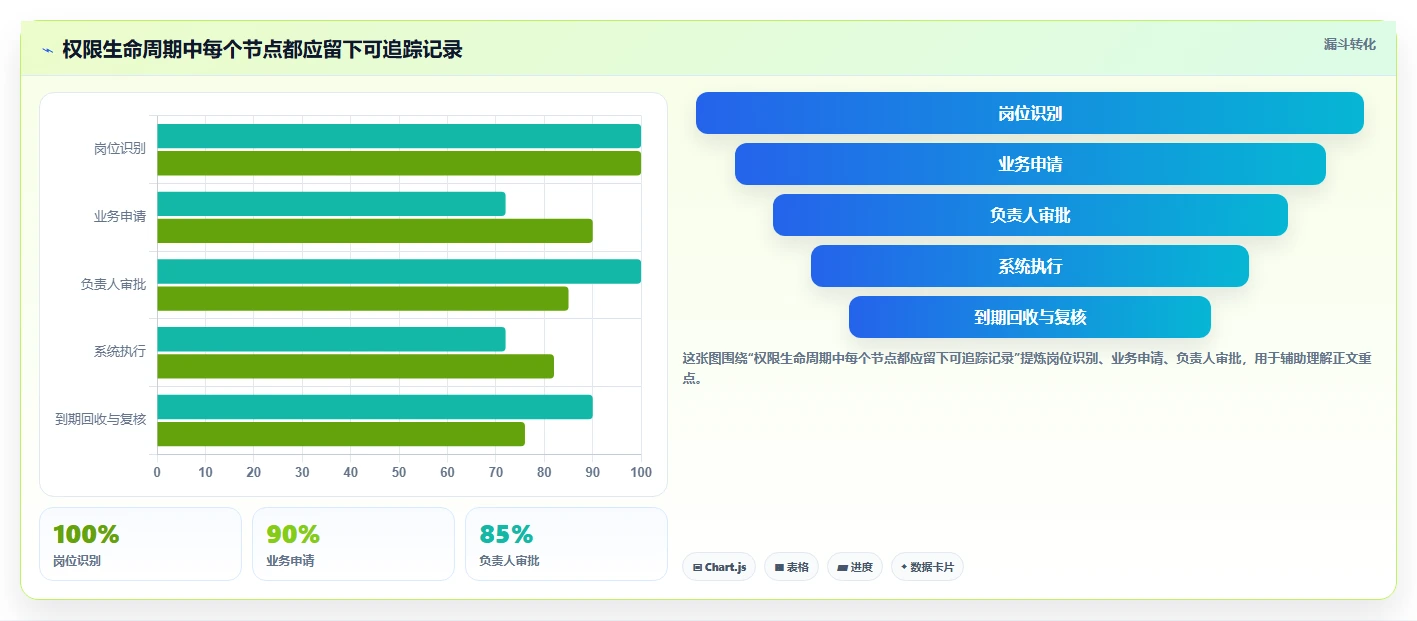Click the 表格 tag chip

pyautogui.click(x=791, y=567)
